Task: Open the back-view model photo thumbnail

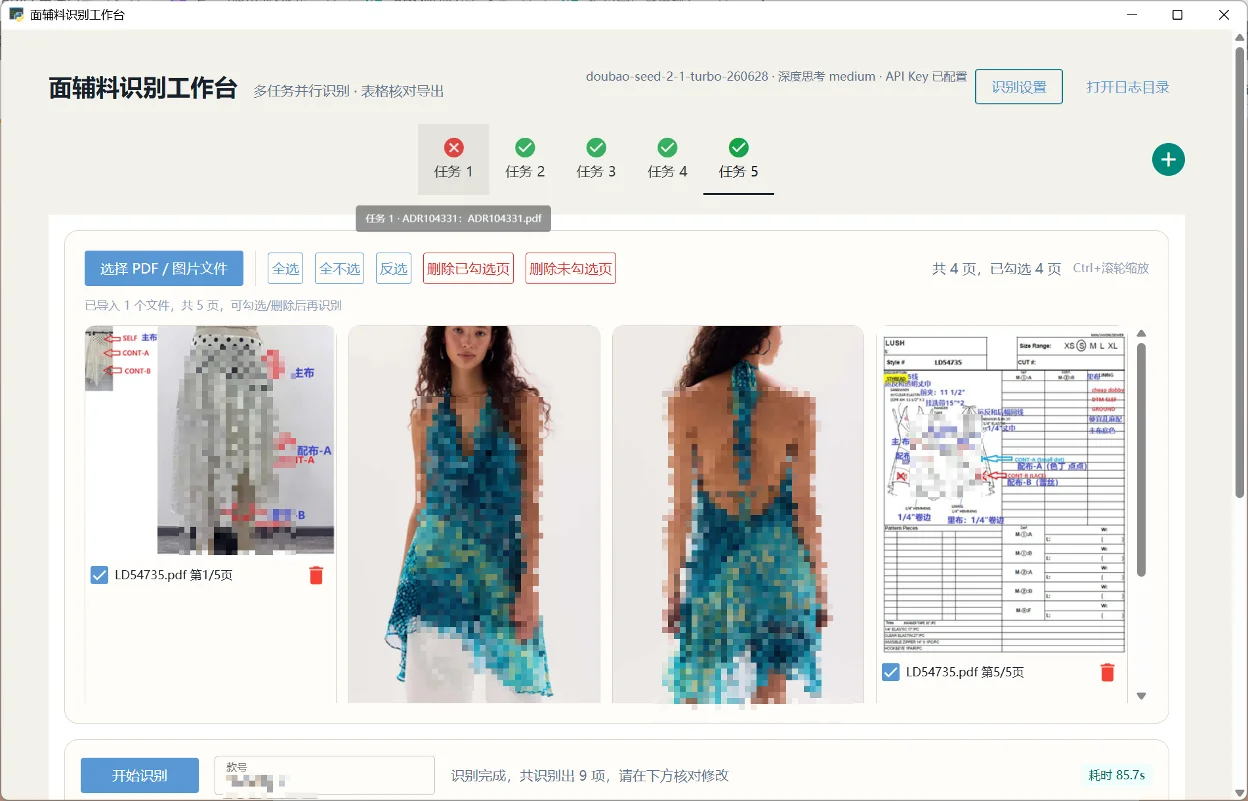Action: click(x=738, y=514)
